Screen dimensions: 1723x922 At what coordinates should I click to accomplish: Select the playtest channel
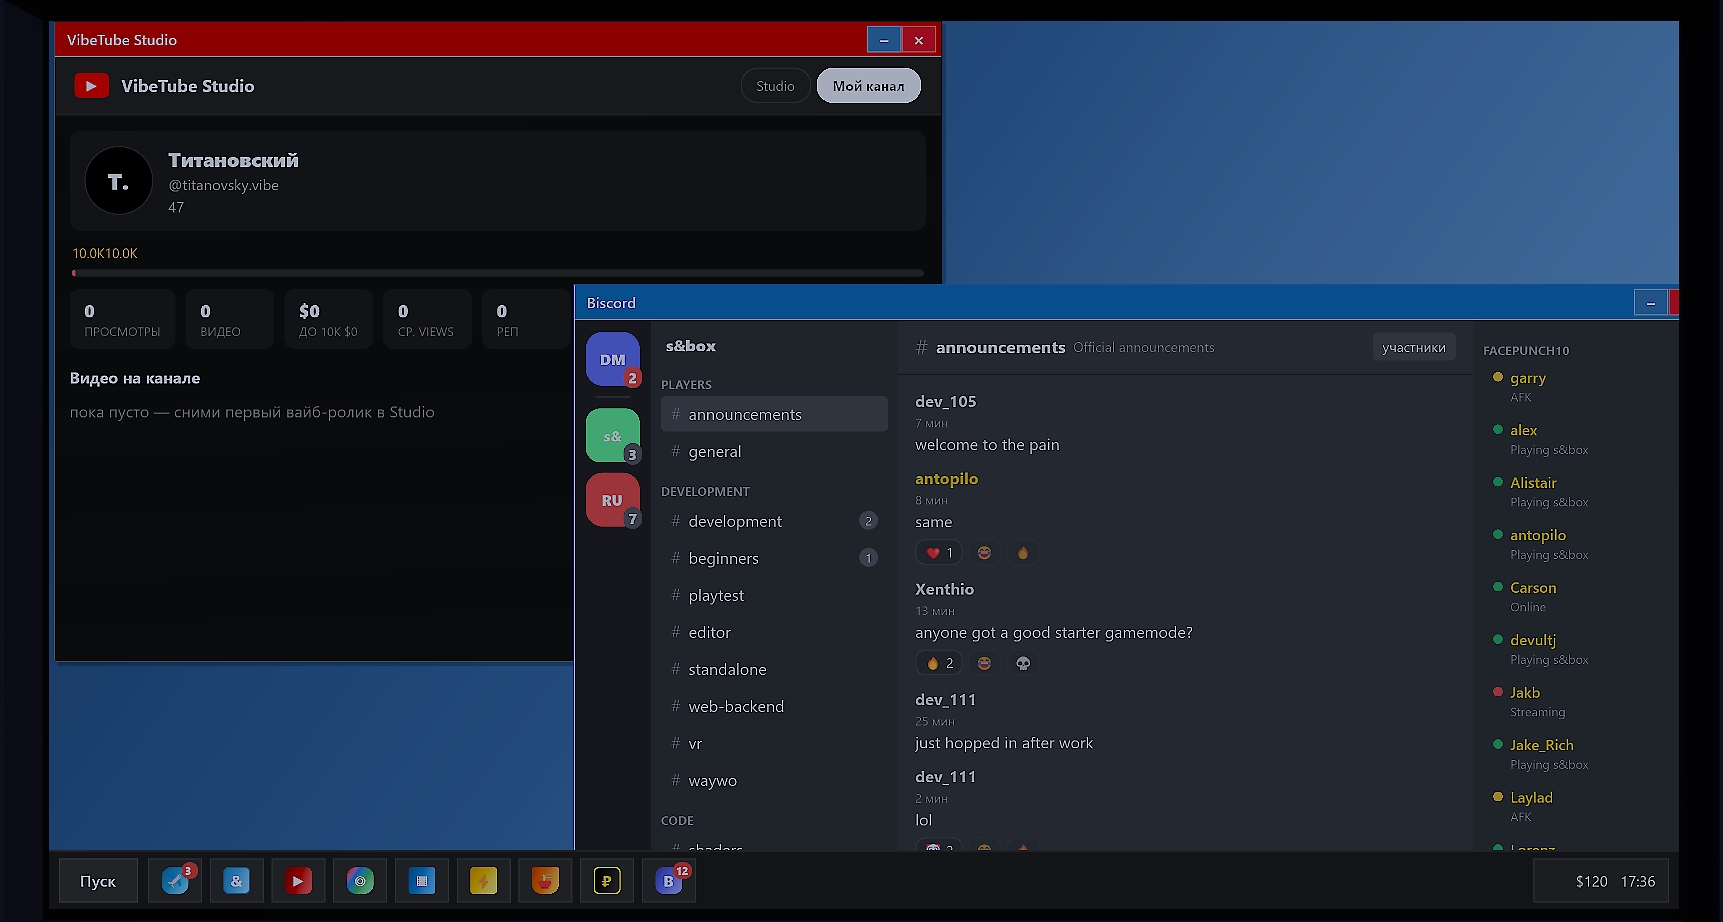point(774,595)
